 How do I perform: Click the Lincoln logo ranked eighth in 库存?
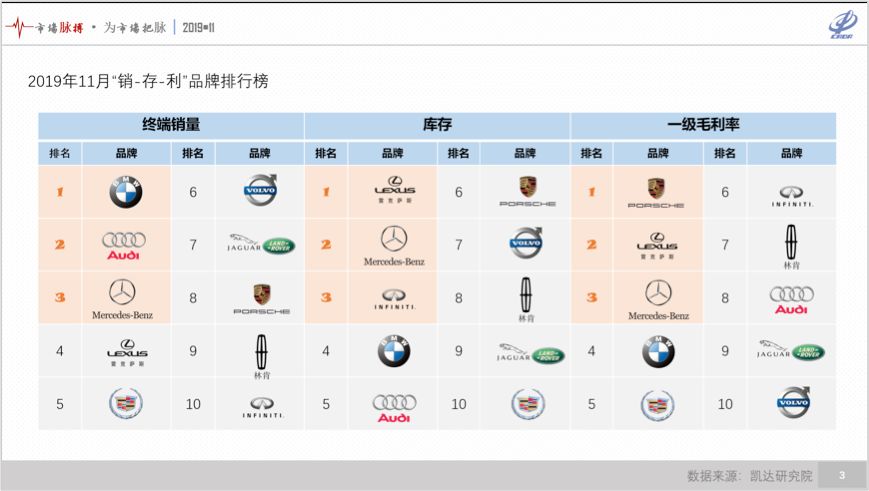525,298
